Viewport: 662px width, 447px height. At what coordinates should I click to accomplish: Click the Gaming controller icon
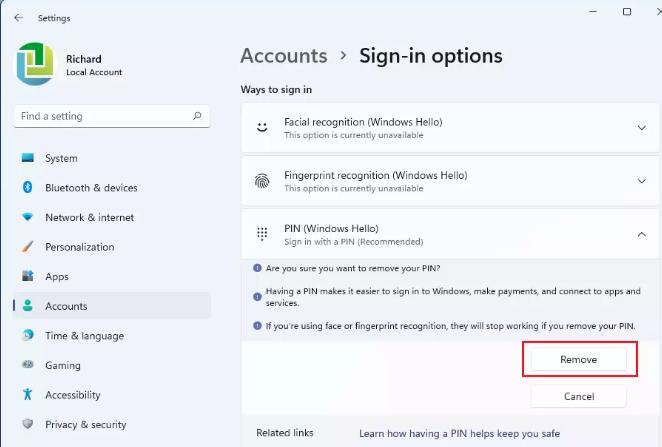point(27,366)
